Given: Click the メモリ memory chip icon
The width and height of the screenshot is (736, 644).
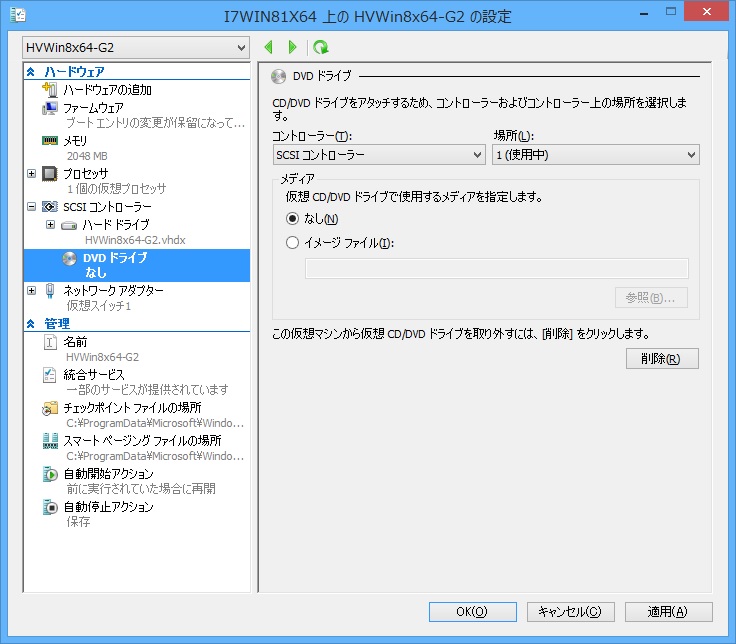Looking at the screenshot, I should 50,140.
